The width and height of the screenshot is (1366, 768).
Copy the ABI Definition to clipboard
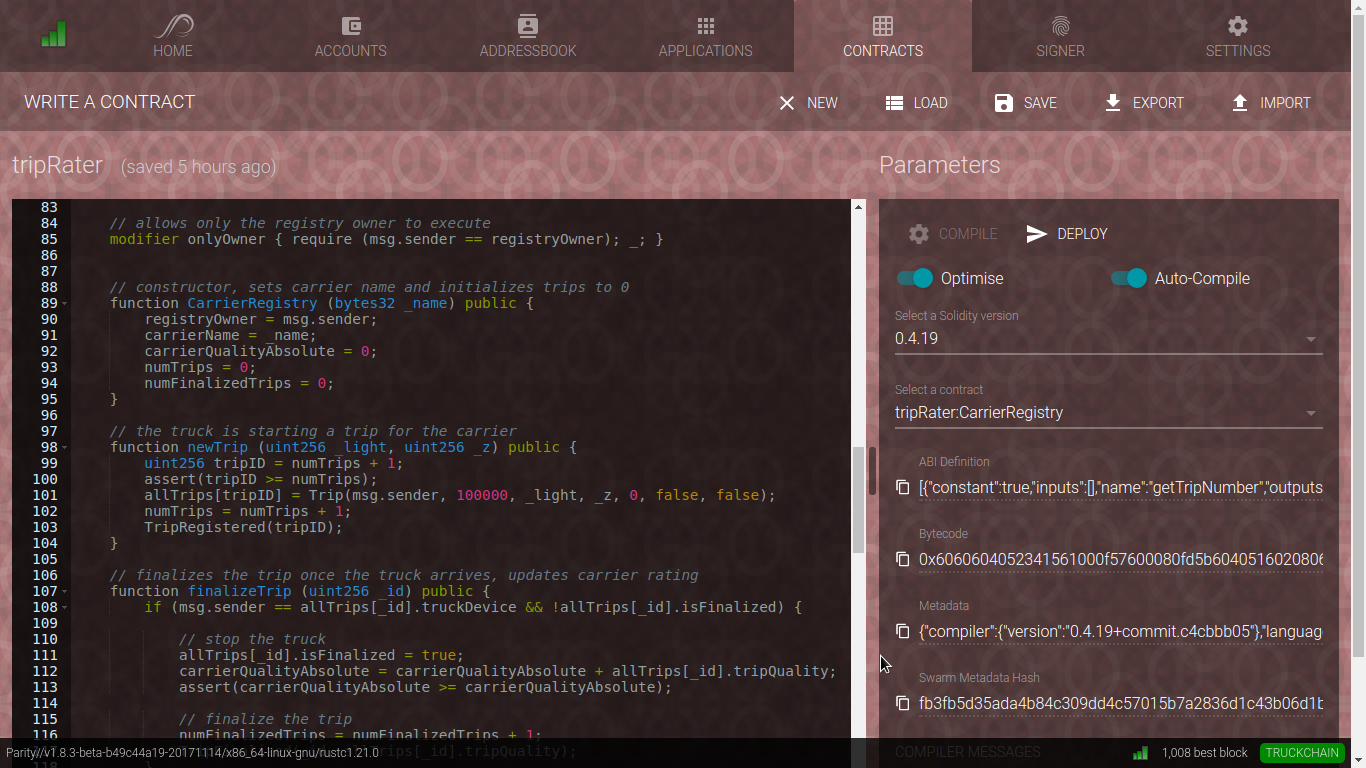pos(903,487)
